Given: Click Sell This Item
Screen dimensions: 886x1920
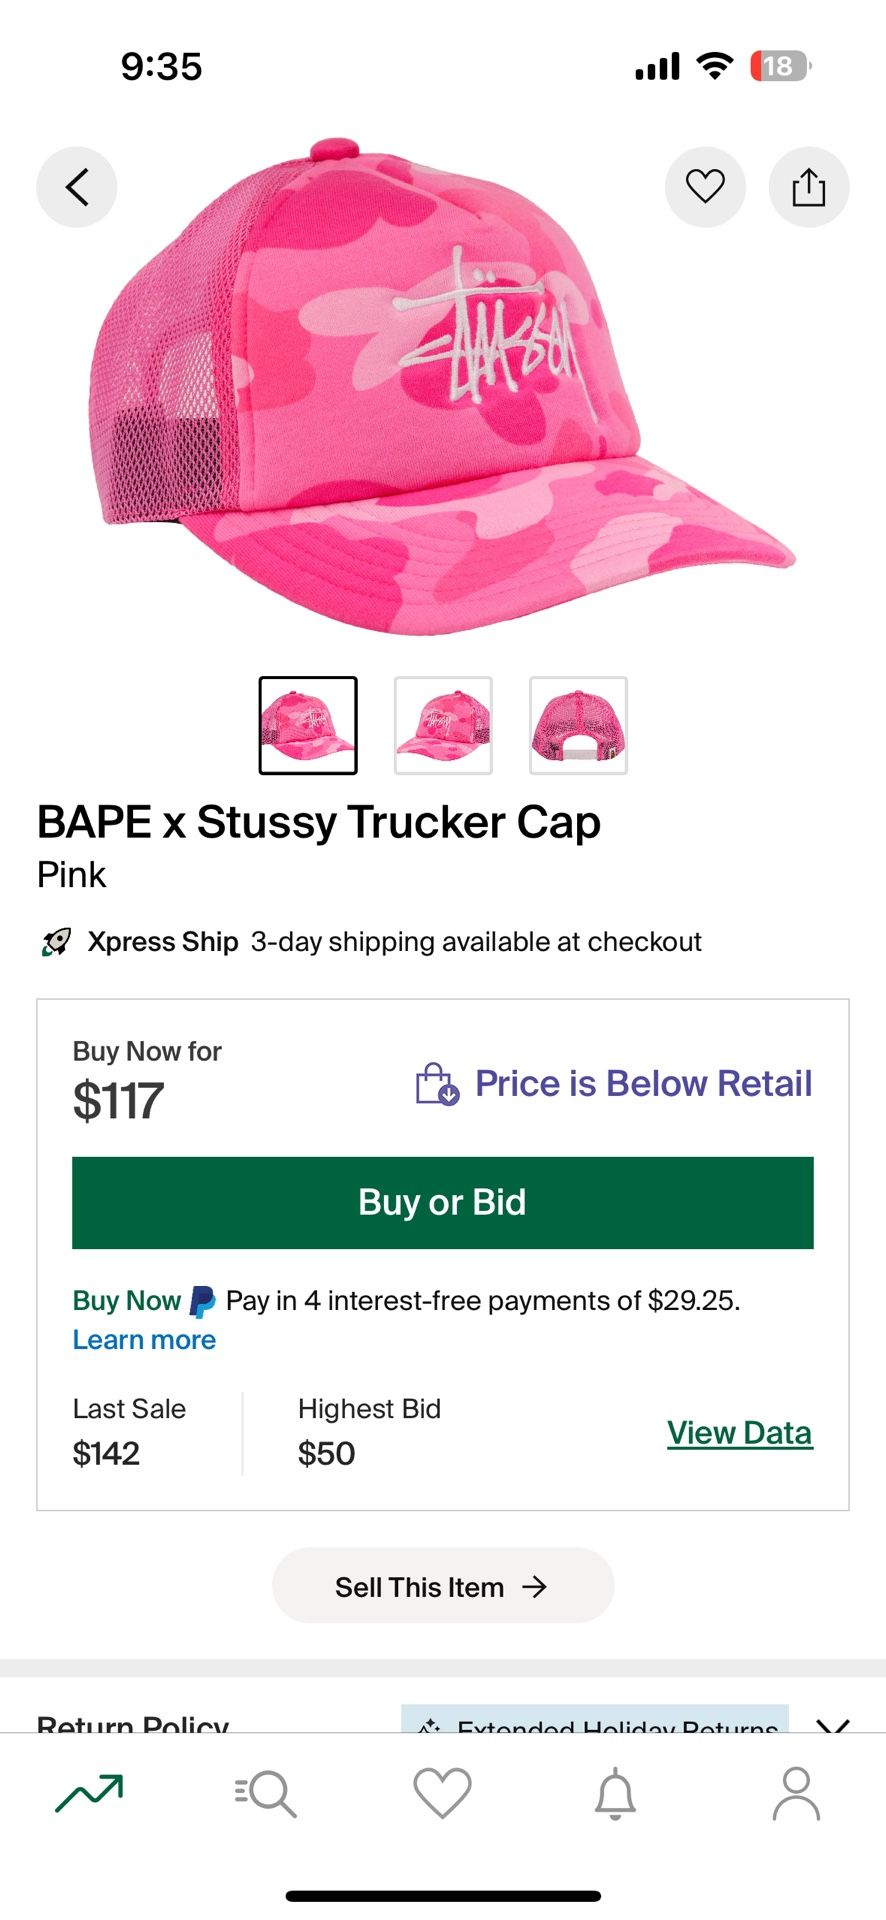Looking at the screenshot, I should click(x=442, y=1586).
